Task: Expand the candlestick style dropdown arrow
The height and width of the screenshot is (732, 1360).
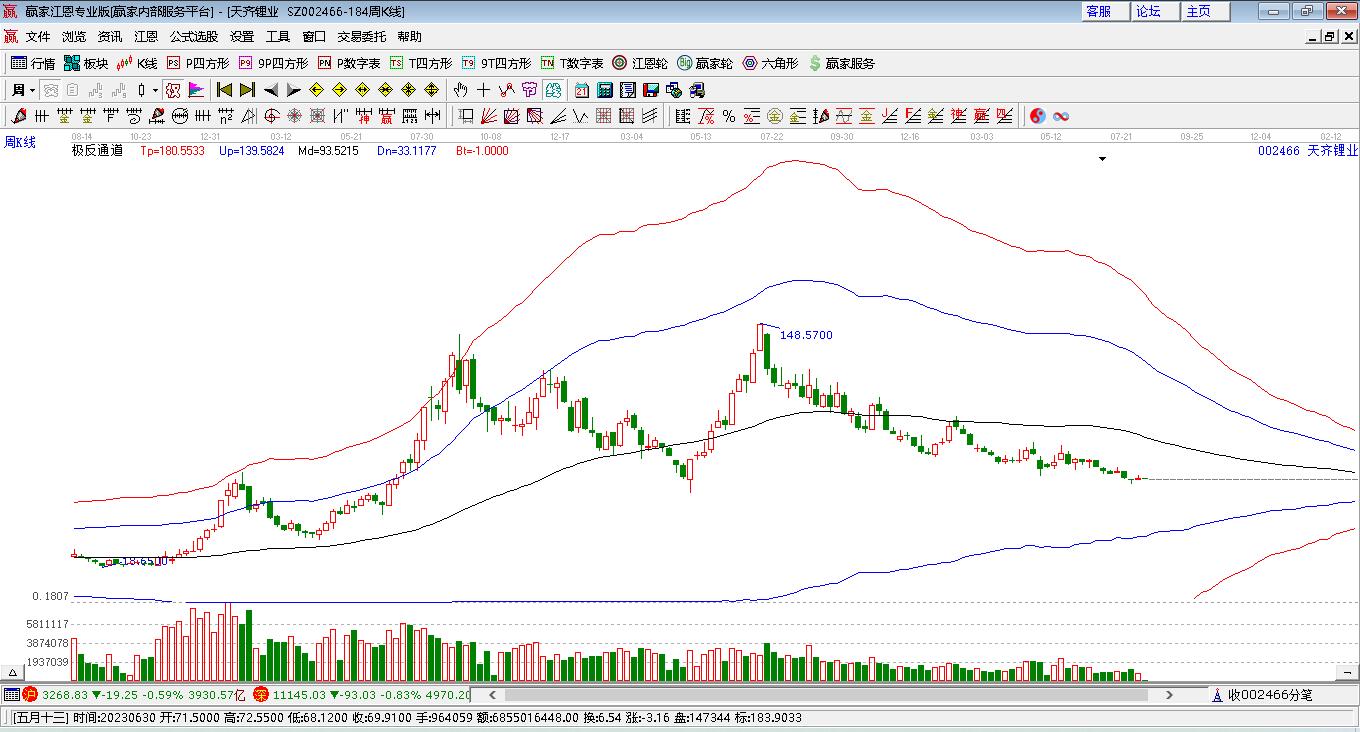Action: [155, 90]
